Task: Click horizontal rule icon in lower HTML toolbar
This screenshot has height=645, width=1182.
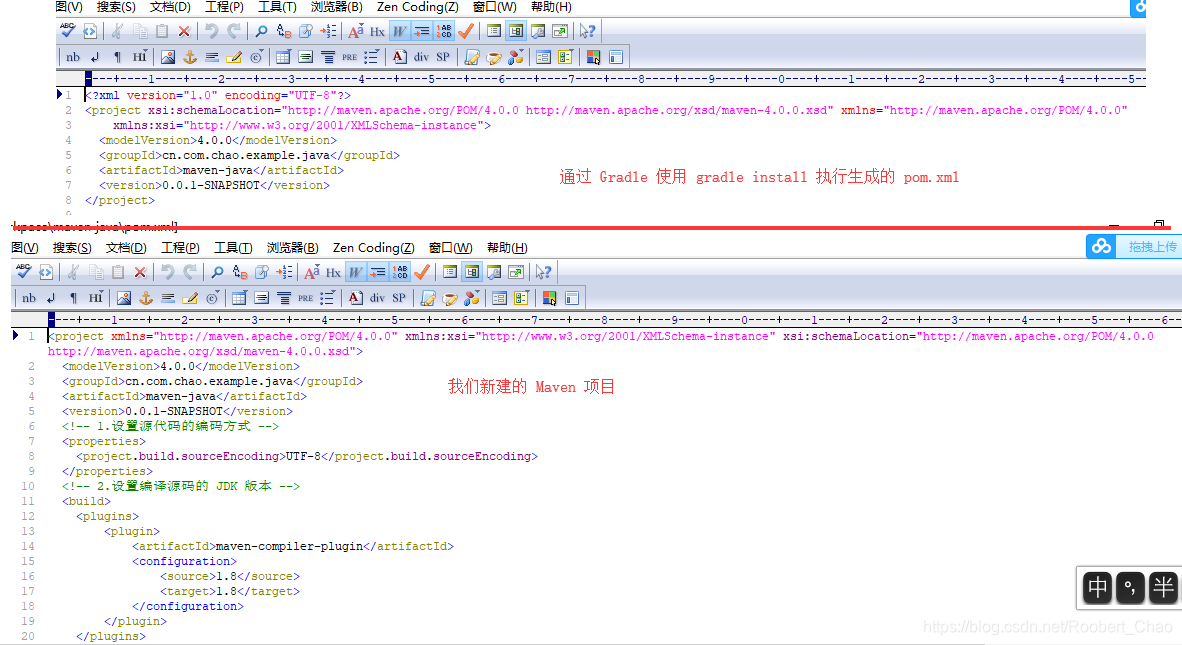Action: point(168,298)
